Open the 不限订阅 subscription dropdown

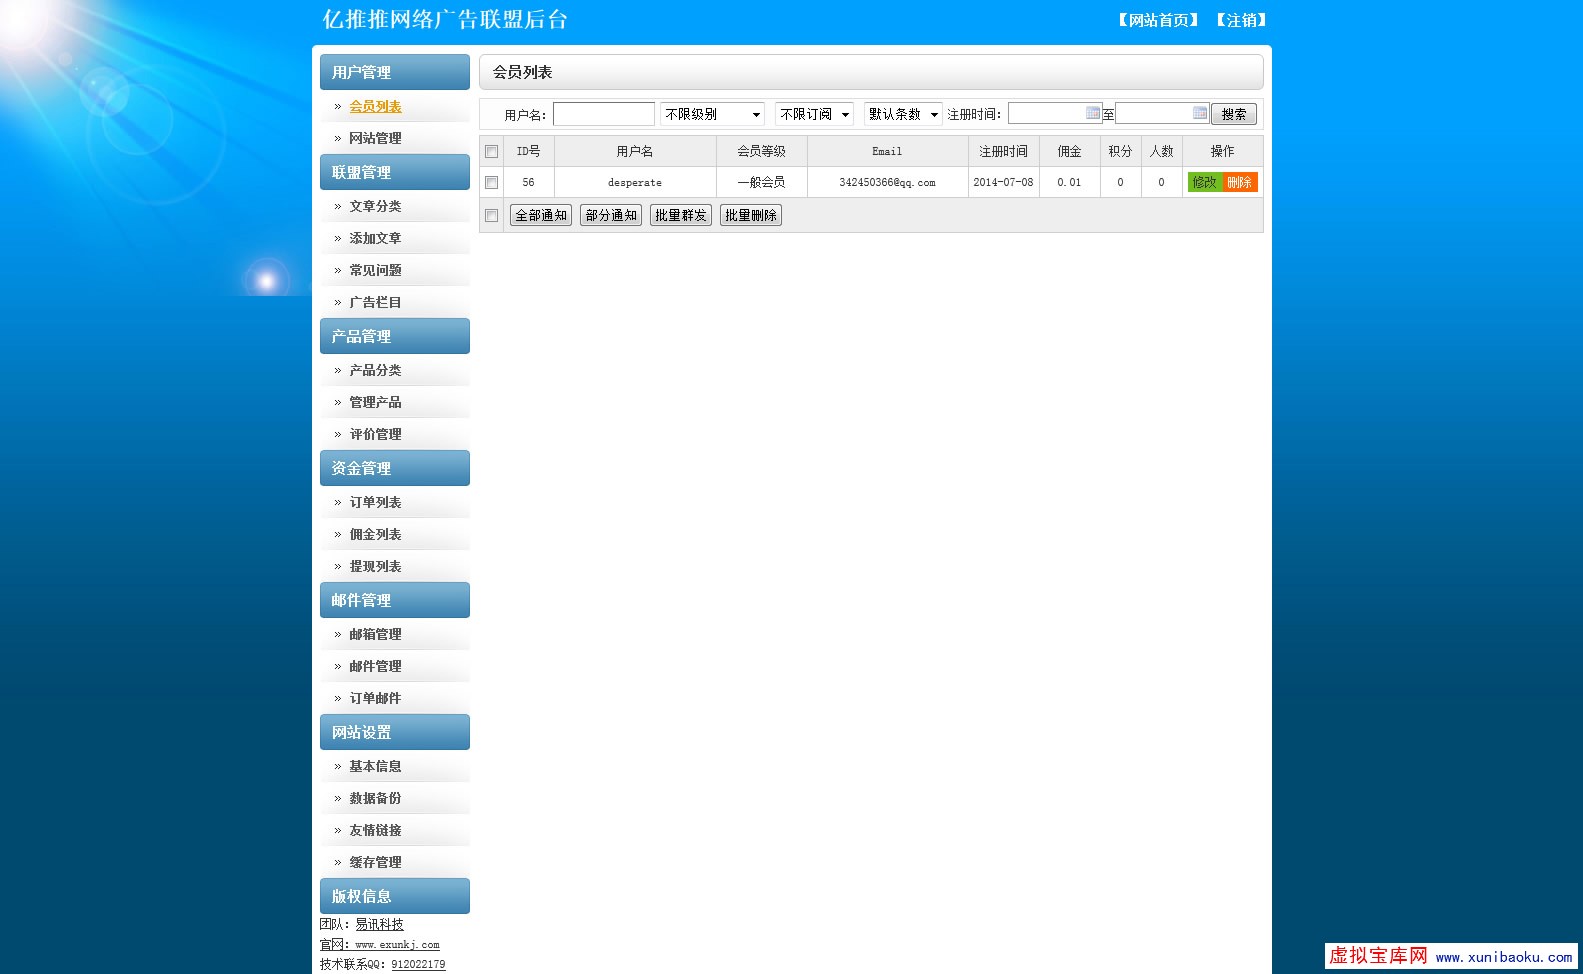coord(814,114)
